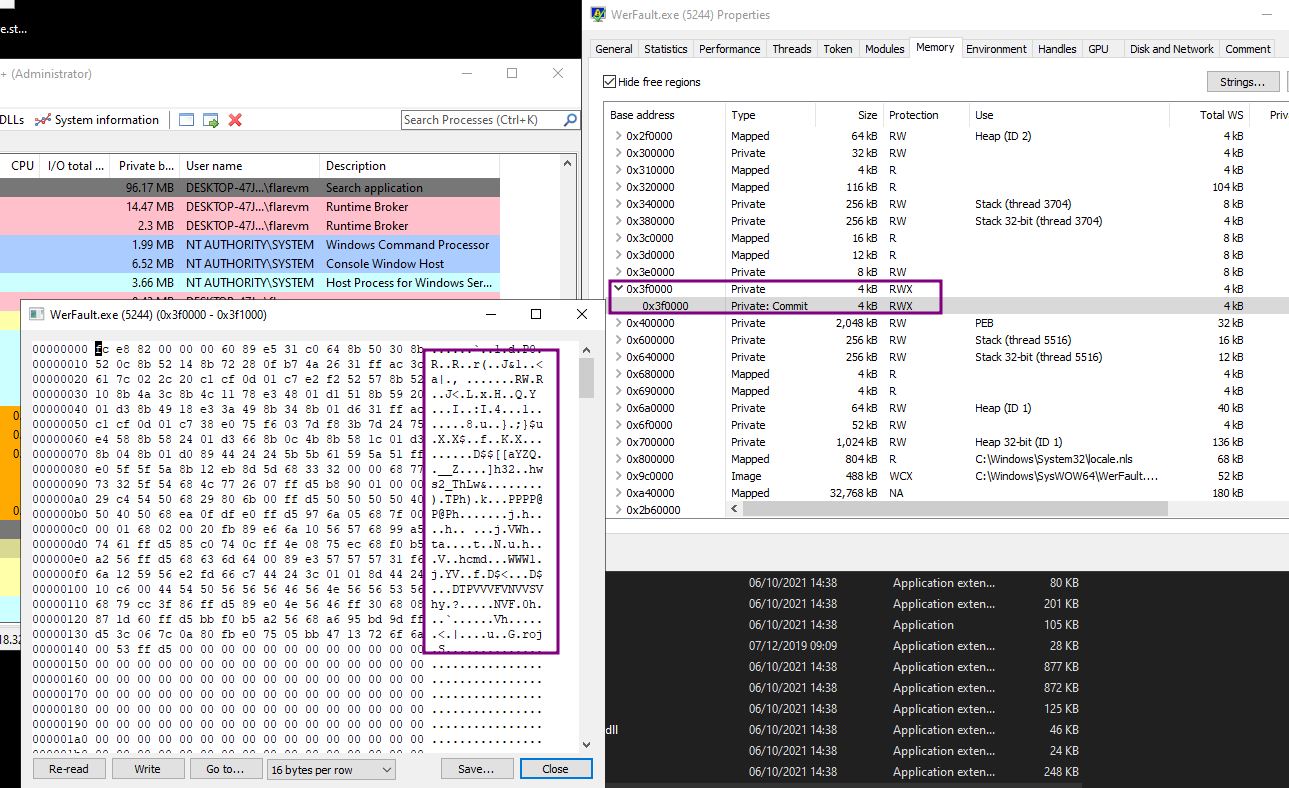Select Stack 32-bit (thread 5516) row

tap(946, 357)
